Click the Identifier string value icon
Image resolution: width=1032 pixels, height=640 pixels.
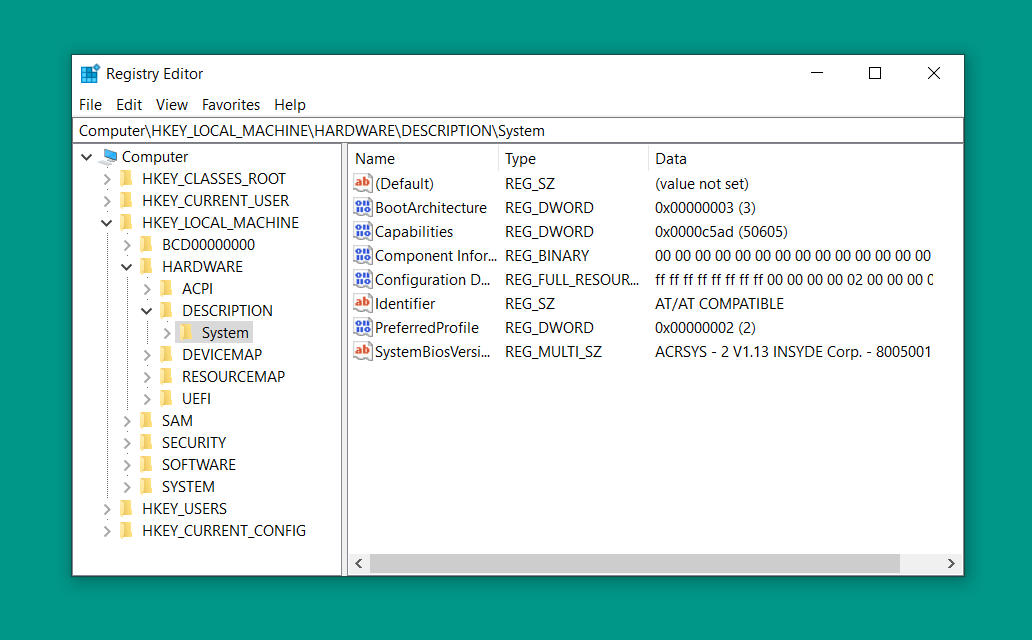point(363,303)
